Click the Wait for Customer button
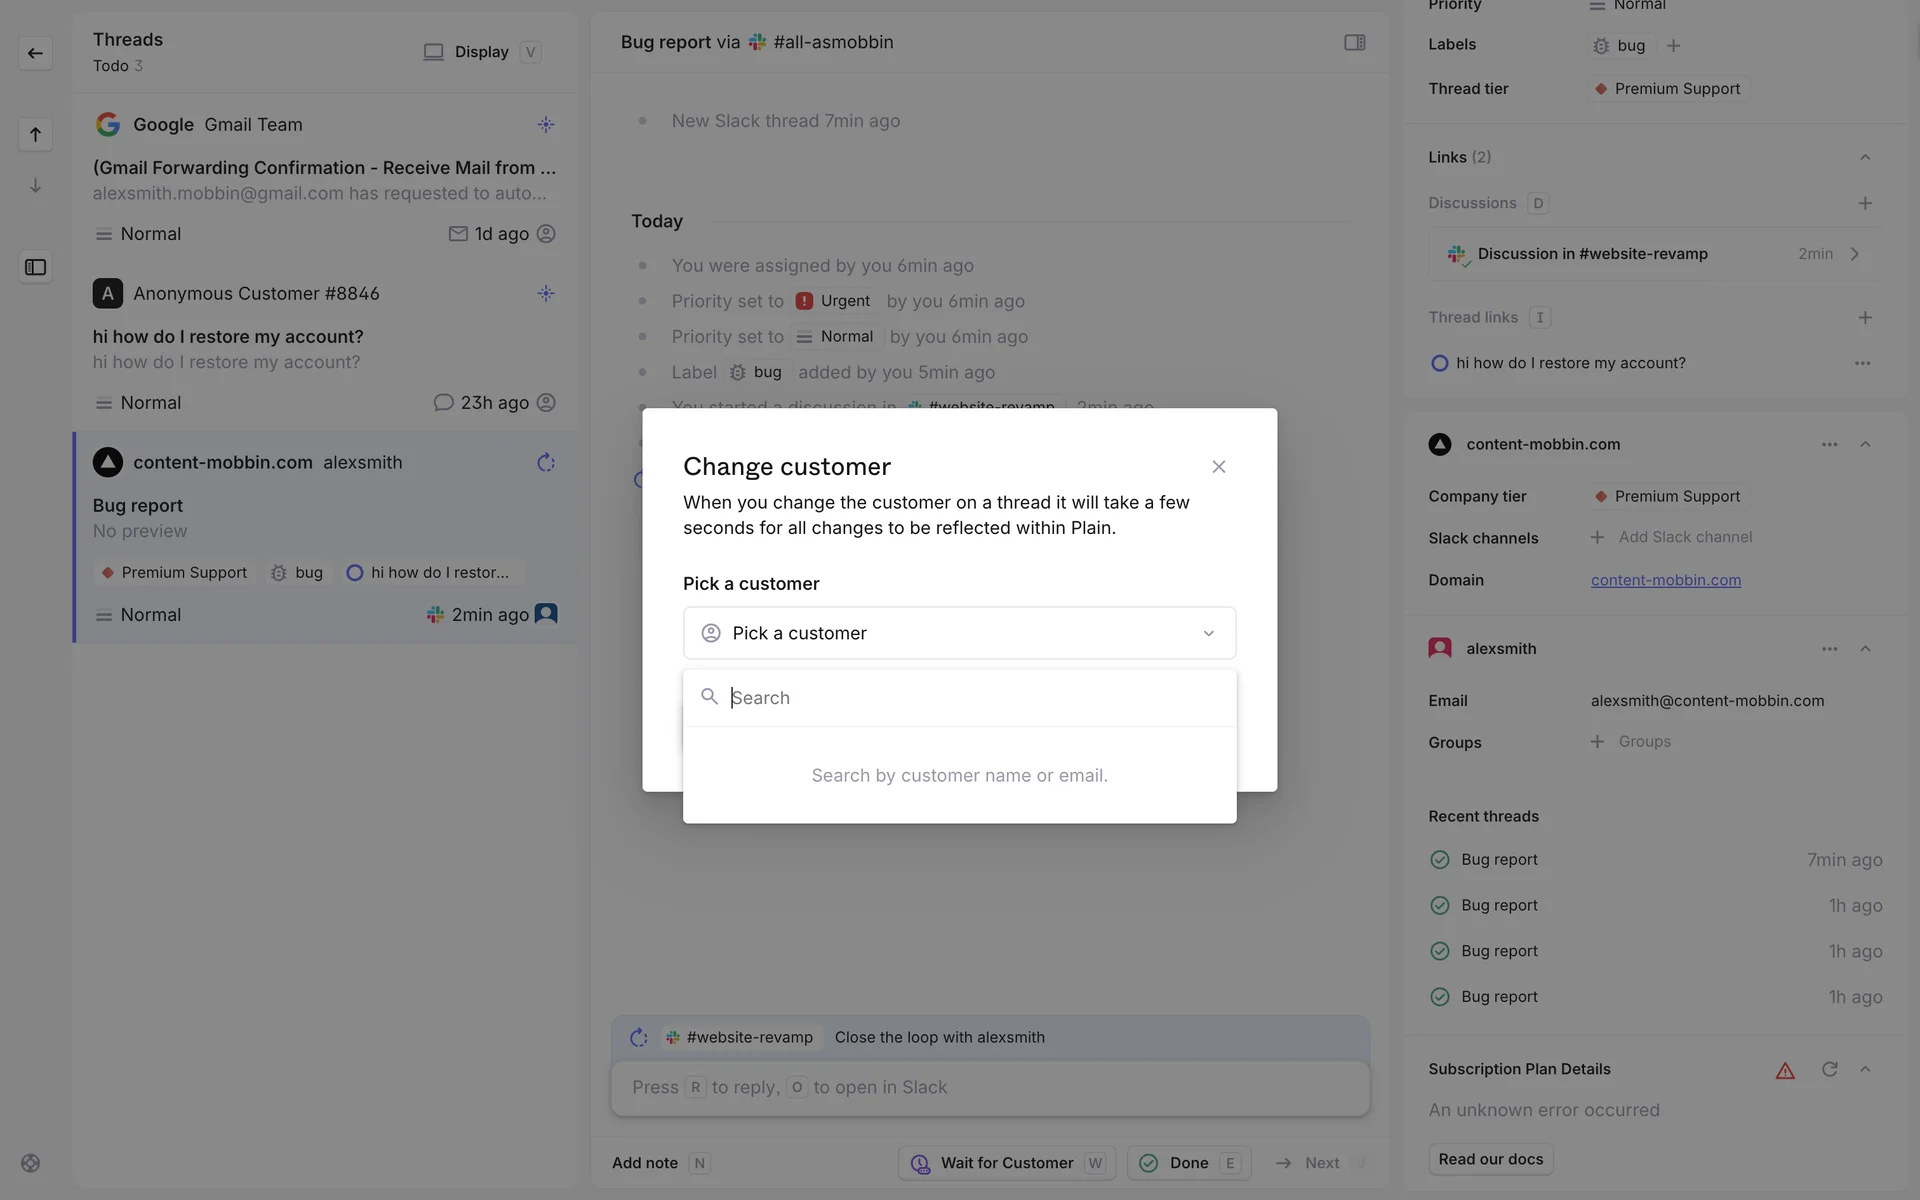This screenshot has width=1920, height=1200. click(1006, 1163)
